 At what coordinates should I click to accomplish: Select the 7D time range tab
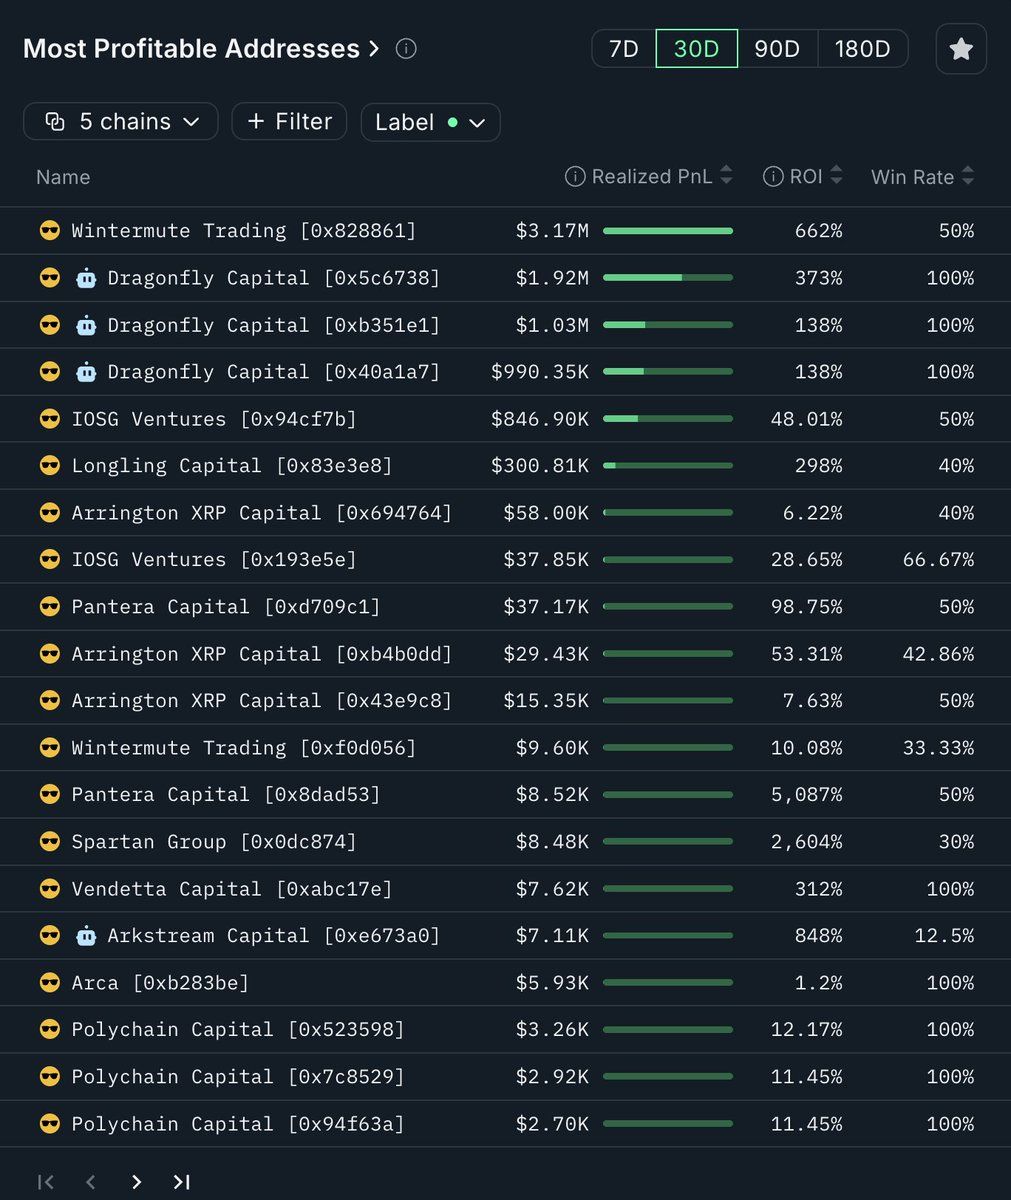[x=622, y=48]
